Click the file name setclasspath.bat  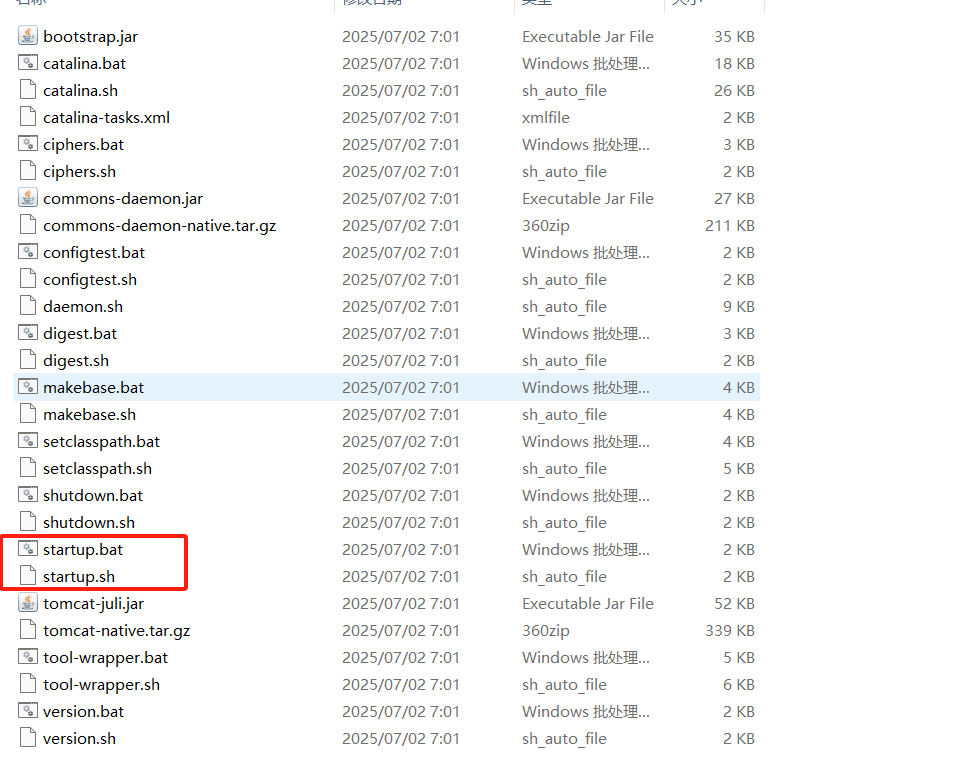101,442
